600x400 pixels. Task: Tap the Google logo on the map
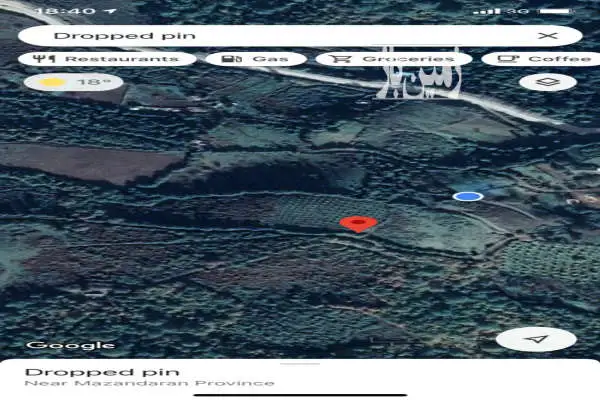click(70, 345)
